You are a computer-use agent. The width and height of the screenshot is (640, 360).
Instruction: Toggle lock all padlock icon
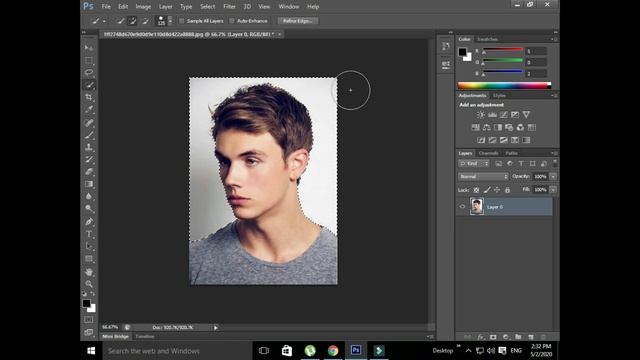click(507, 190)
